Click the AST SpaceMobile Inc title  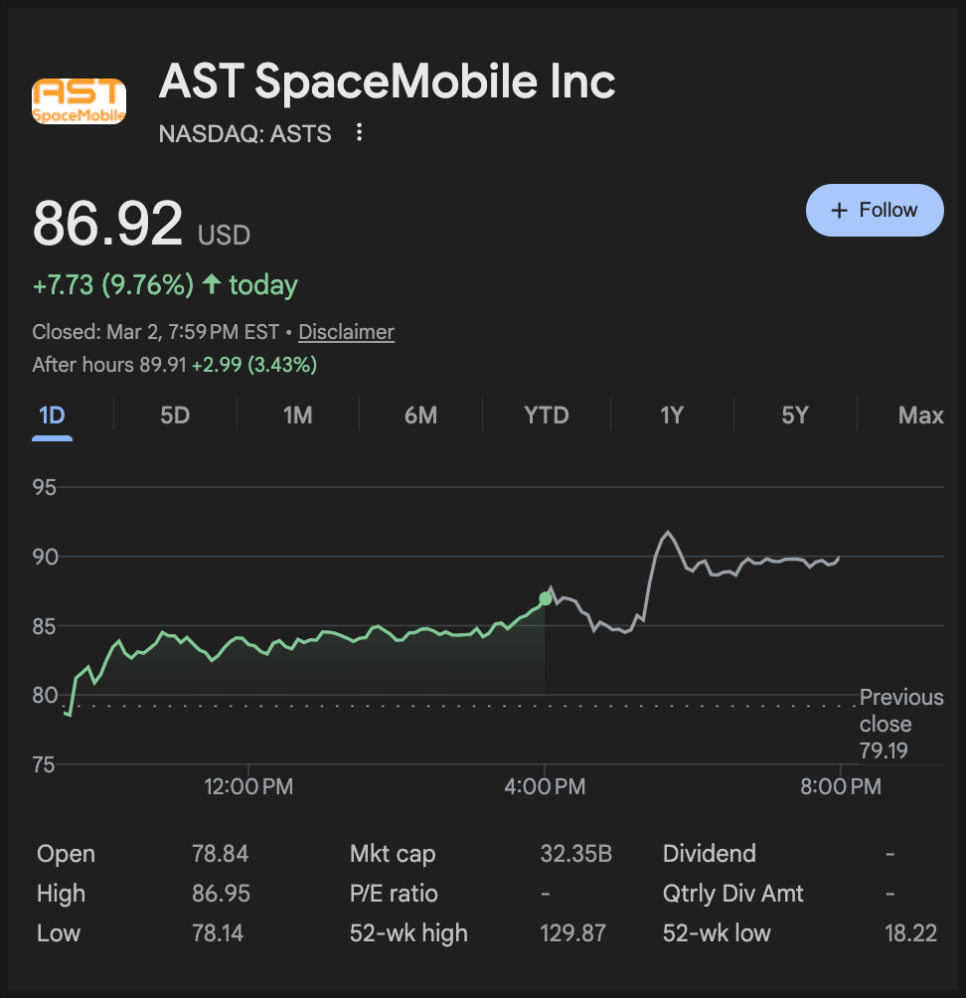[387, 82]
